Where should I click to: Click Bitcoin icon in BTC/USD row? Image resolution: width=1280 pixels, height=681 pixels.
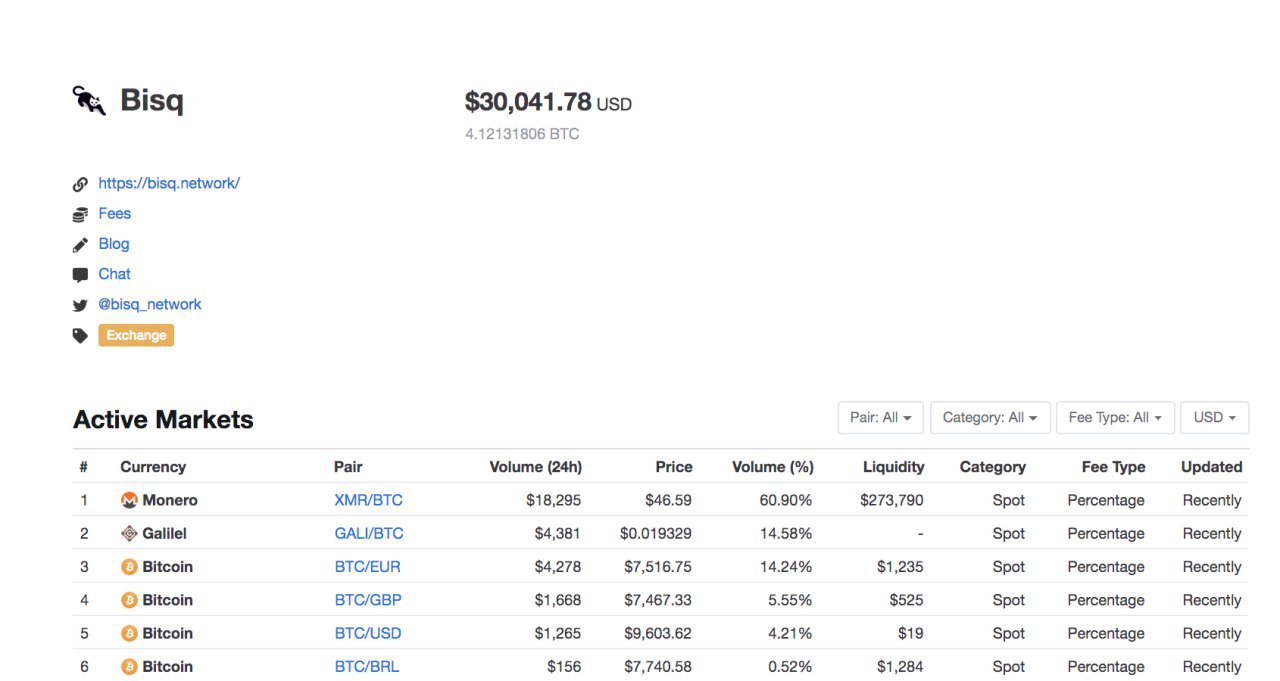click(x=129, y=633)
